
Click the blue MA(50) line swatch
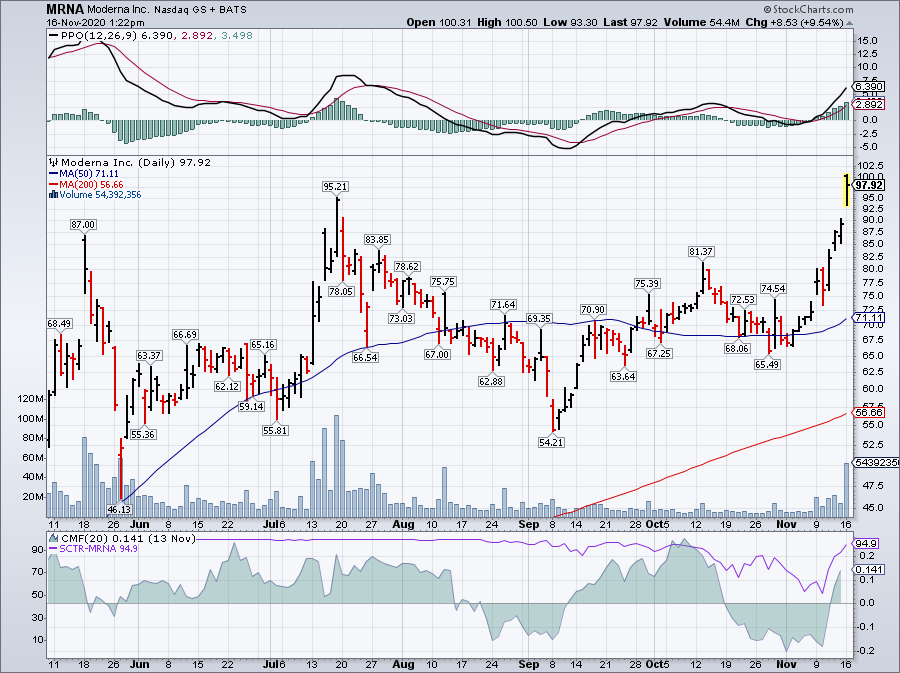[x=54, y=173]
